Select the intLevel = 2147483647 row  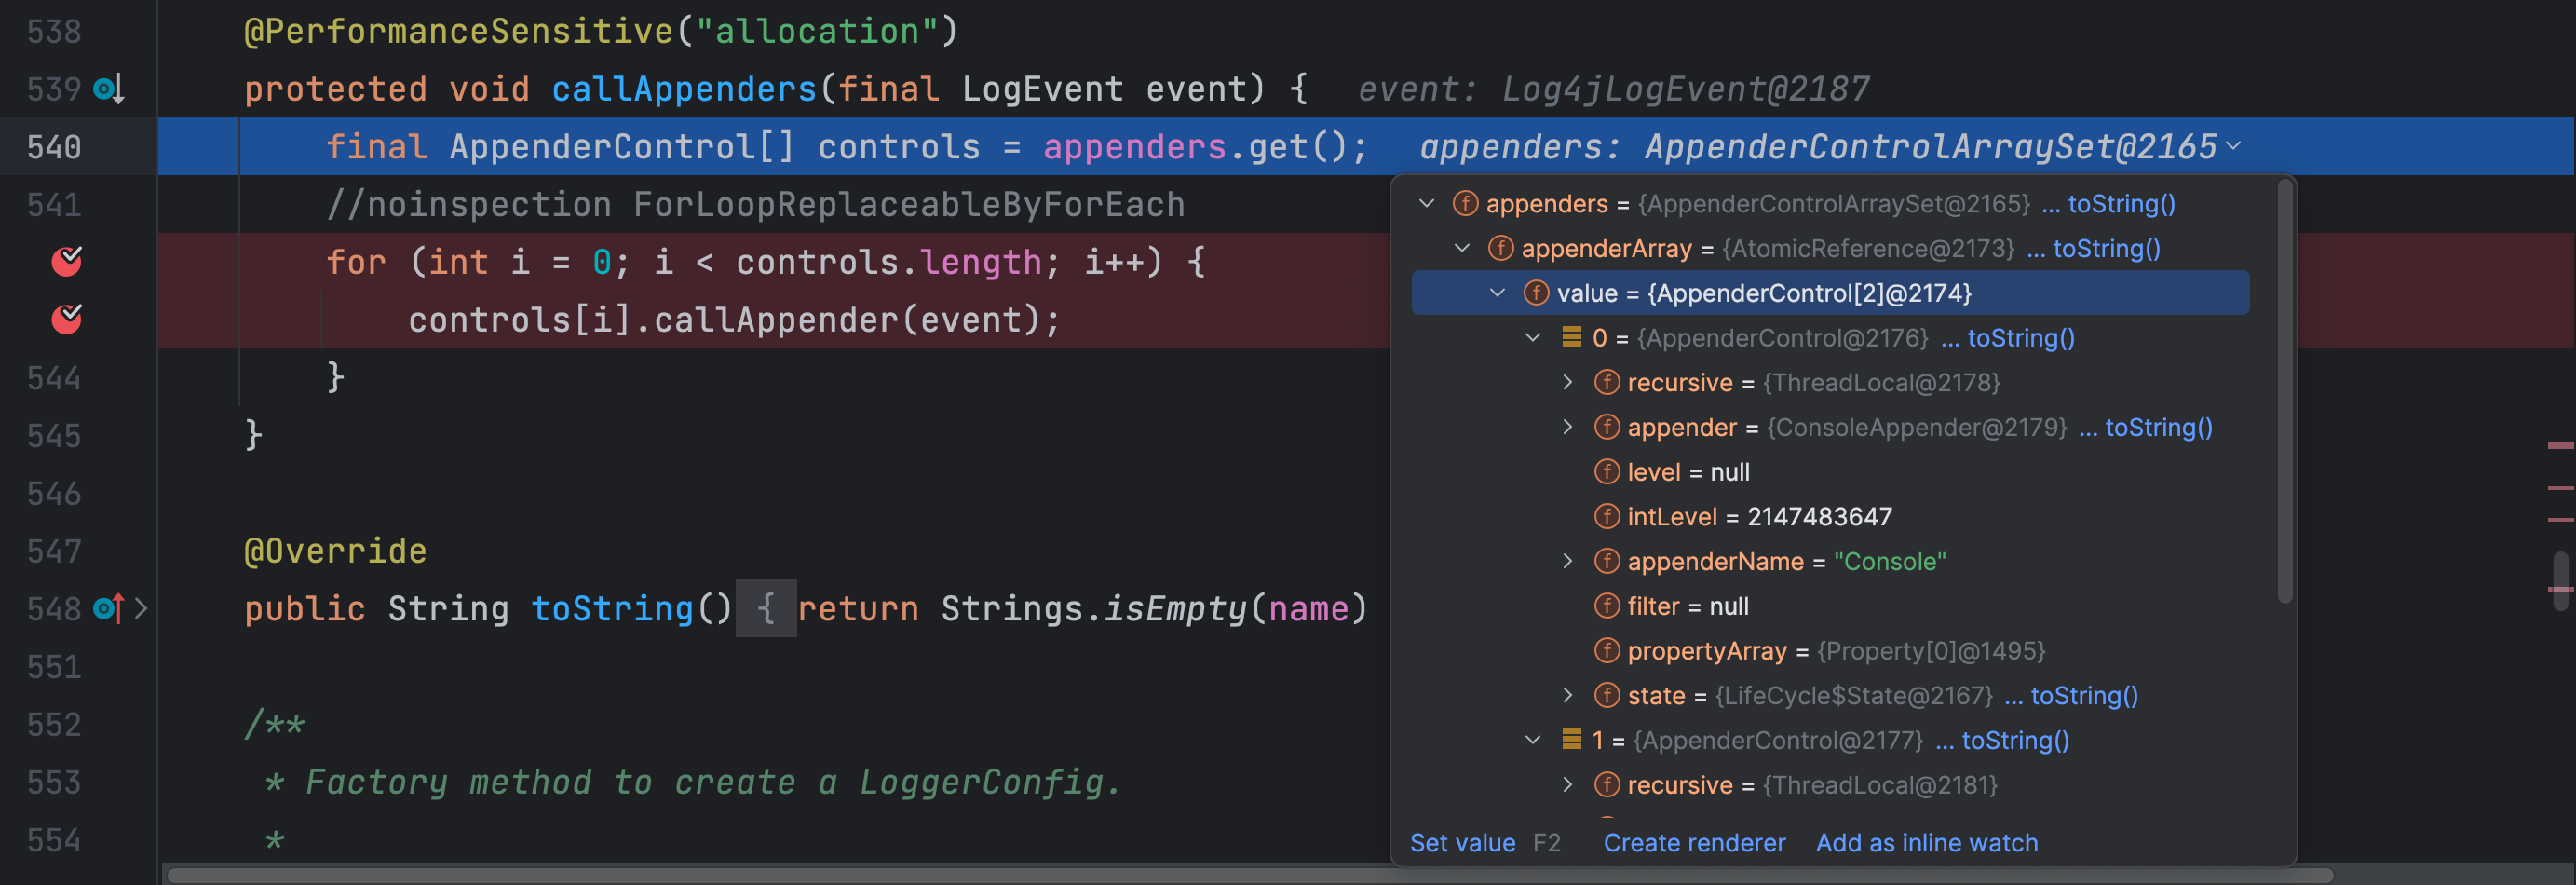point(1830,516)
